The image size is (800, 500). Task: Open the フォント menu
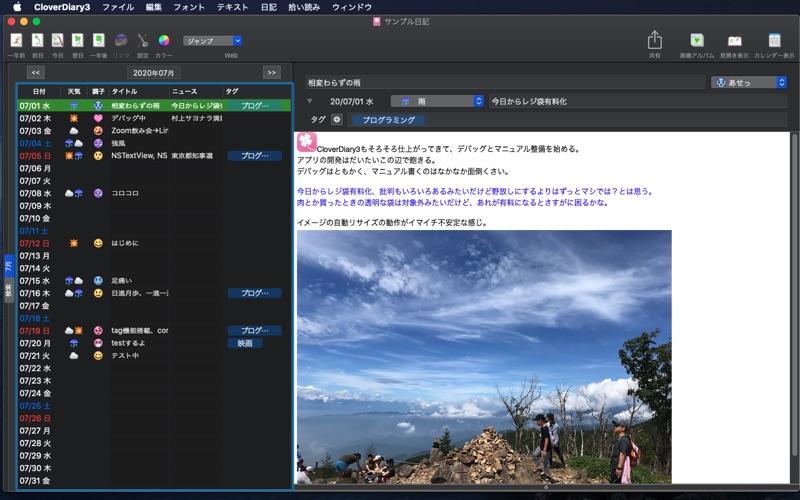(189, 7)
